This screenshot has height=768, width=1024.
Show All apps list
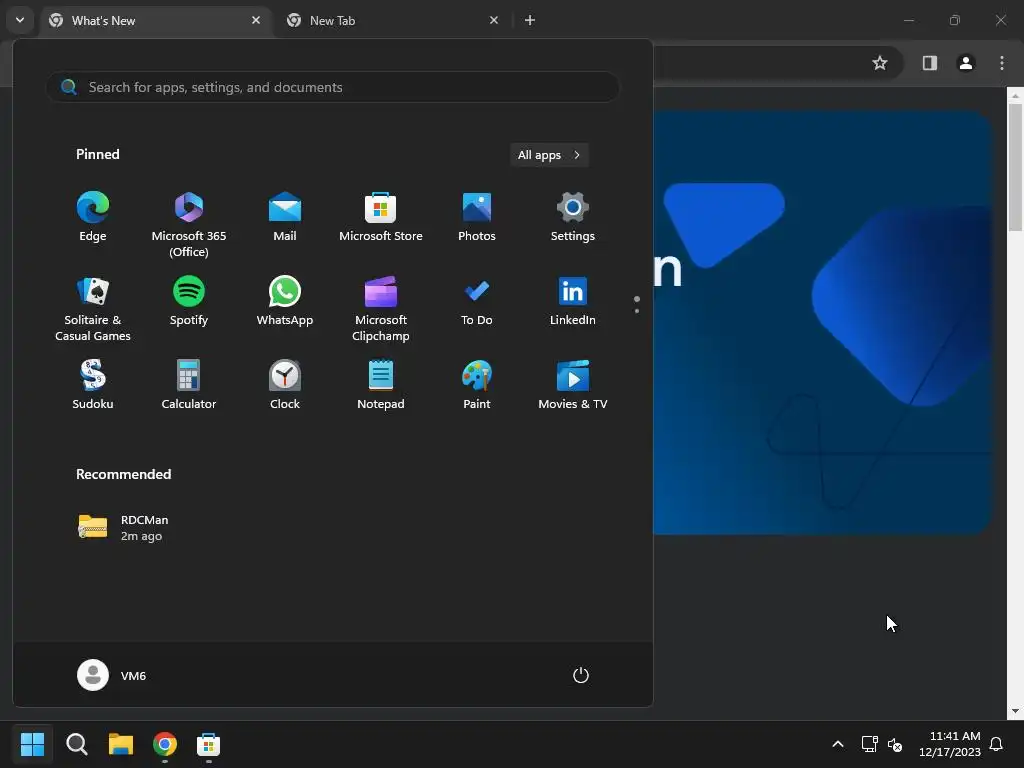click(x=549, y=155)
